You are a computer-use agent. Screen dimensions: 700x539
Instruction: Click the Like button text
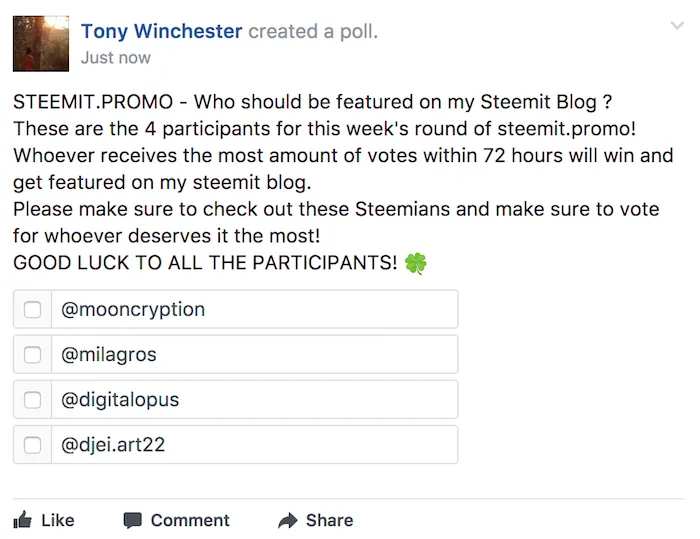click(x=58, y=520)
